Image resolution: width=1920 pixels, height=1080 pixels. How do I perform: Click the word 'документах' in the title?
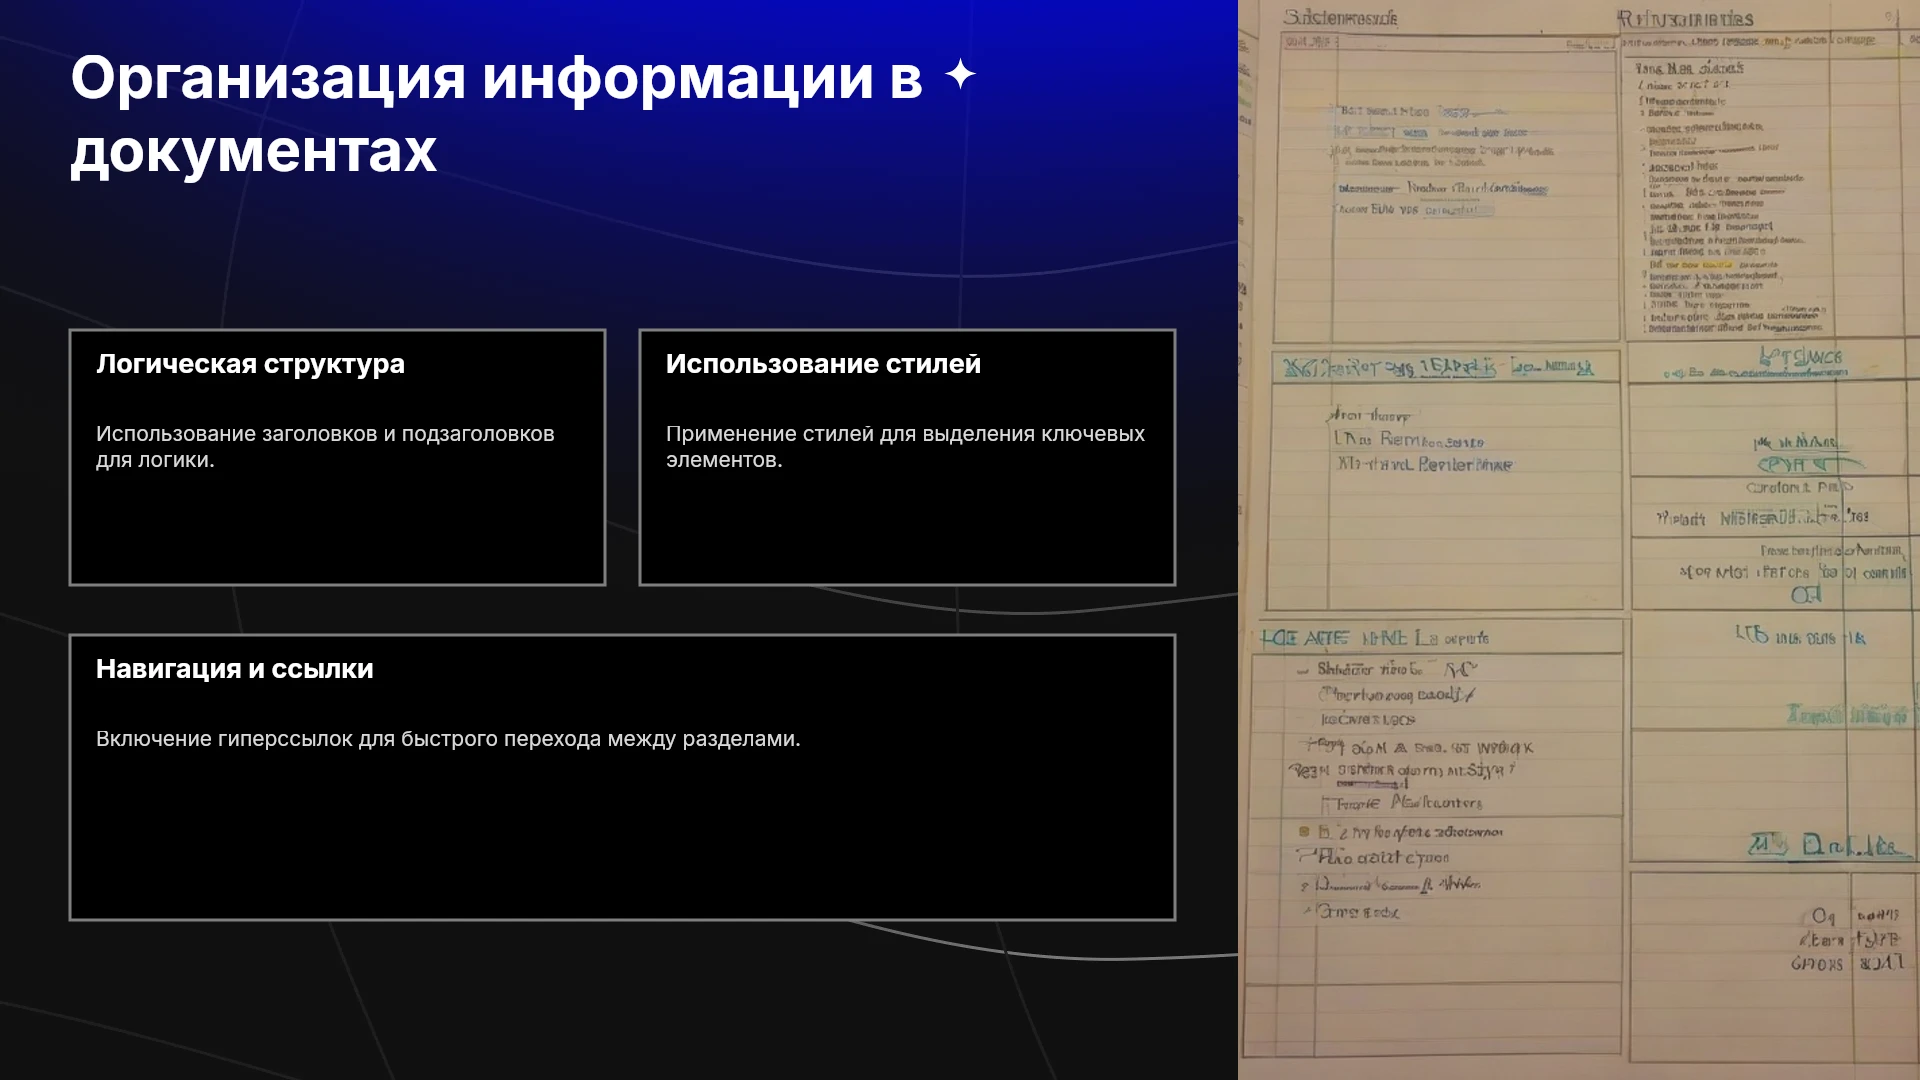click(x=254, y=151)
